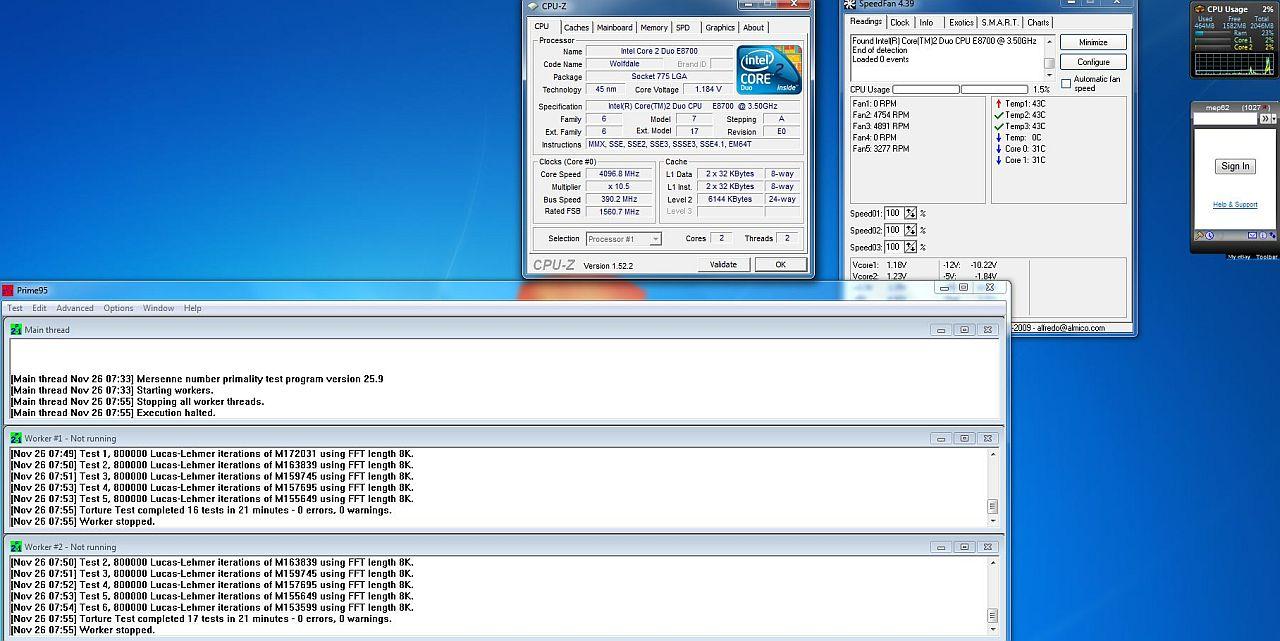The width and height of the screenshot is (1280, 641).
Task: Switch to the Clock tab in SpeedFan
Action: click(x=900, y=22)
